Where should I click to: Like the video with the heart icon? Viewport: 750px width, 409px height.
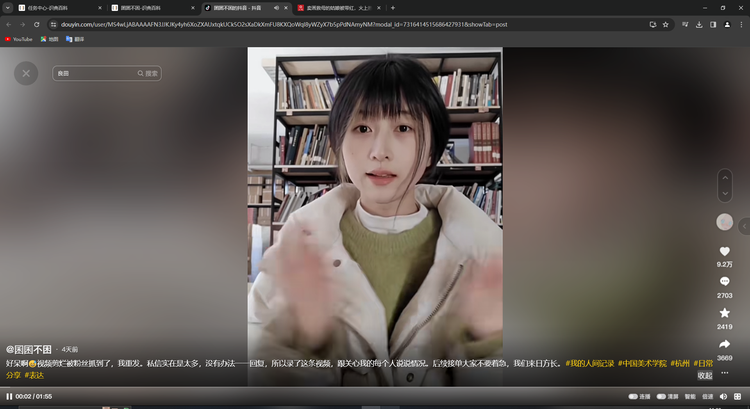pos(724,251)
